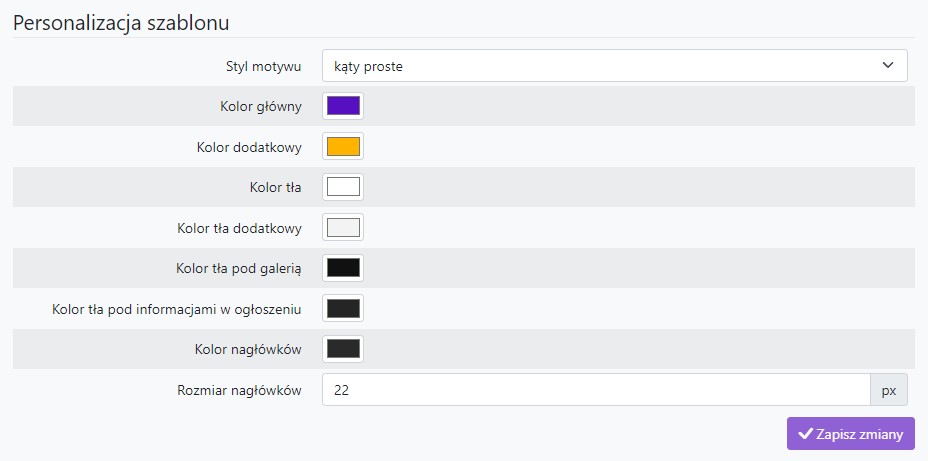Click the Styl motywu label
The image size is (928, 461).
pyautogui.click(x=263, y=66)
